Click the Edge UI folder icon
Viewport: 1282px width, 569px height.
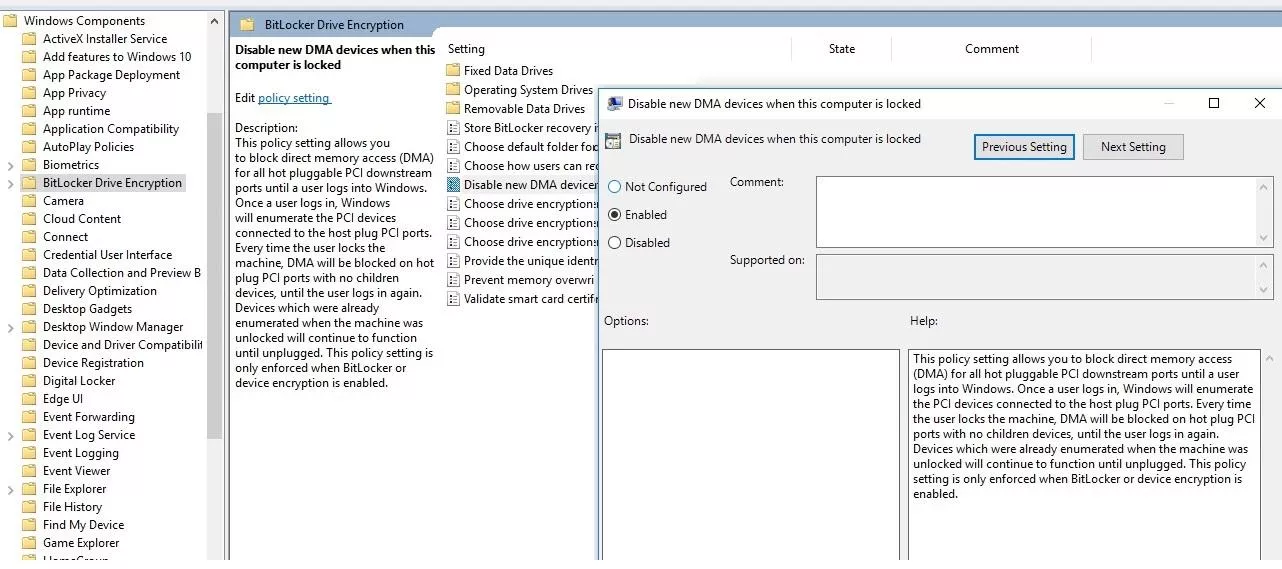[x=29, y=399]
